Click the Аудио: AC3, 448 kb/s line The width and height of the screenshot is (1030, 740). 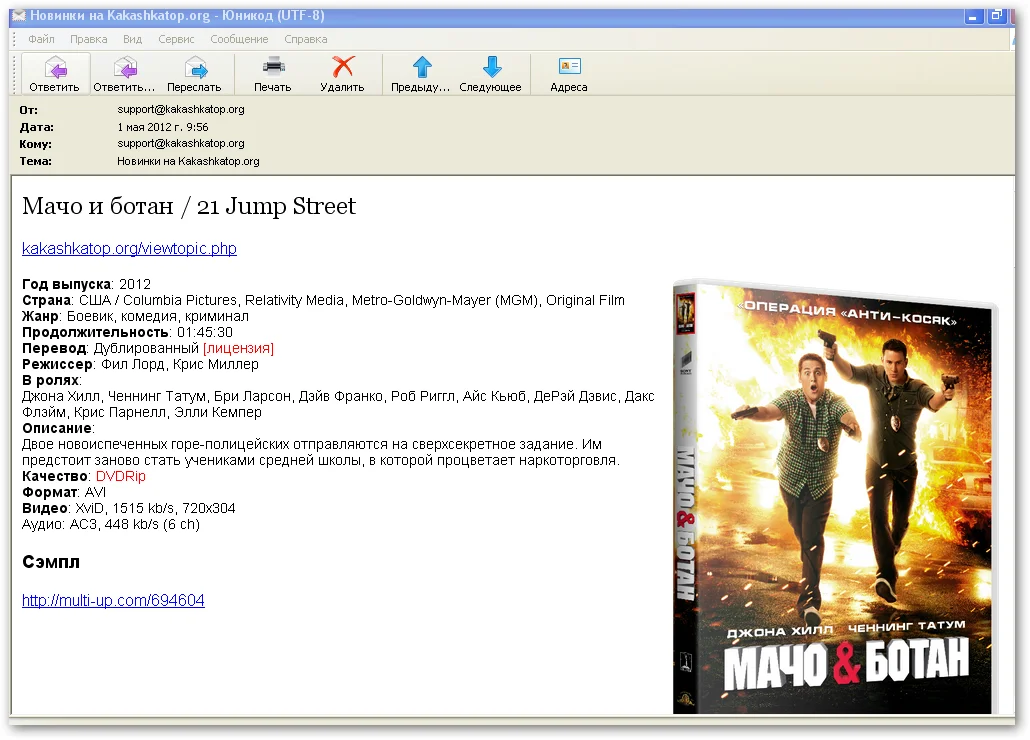(111, 525)
